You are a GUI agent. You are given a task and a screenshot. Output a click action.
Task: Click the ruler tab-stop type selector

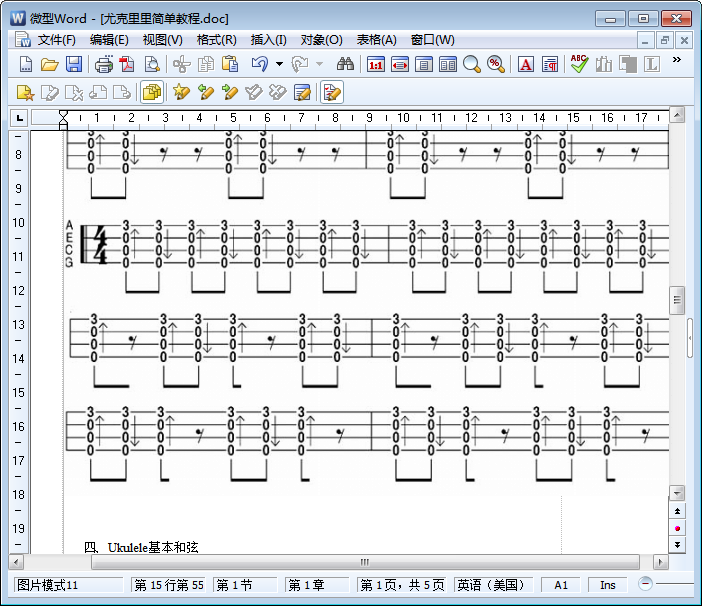click(19, 118)
